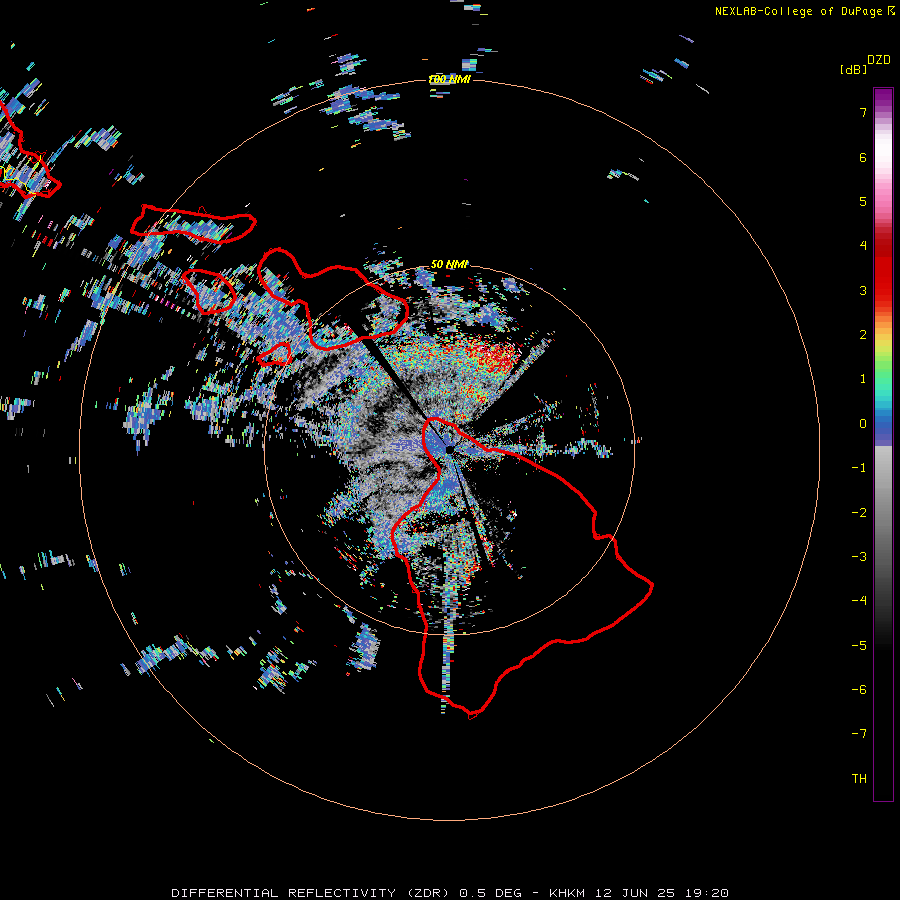Click the 3 value on color scale

point(863,290)
